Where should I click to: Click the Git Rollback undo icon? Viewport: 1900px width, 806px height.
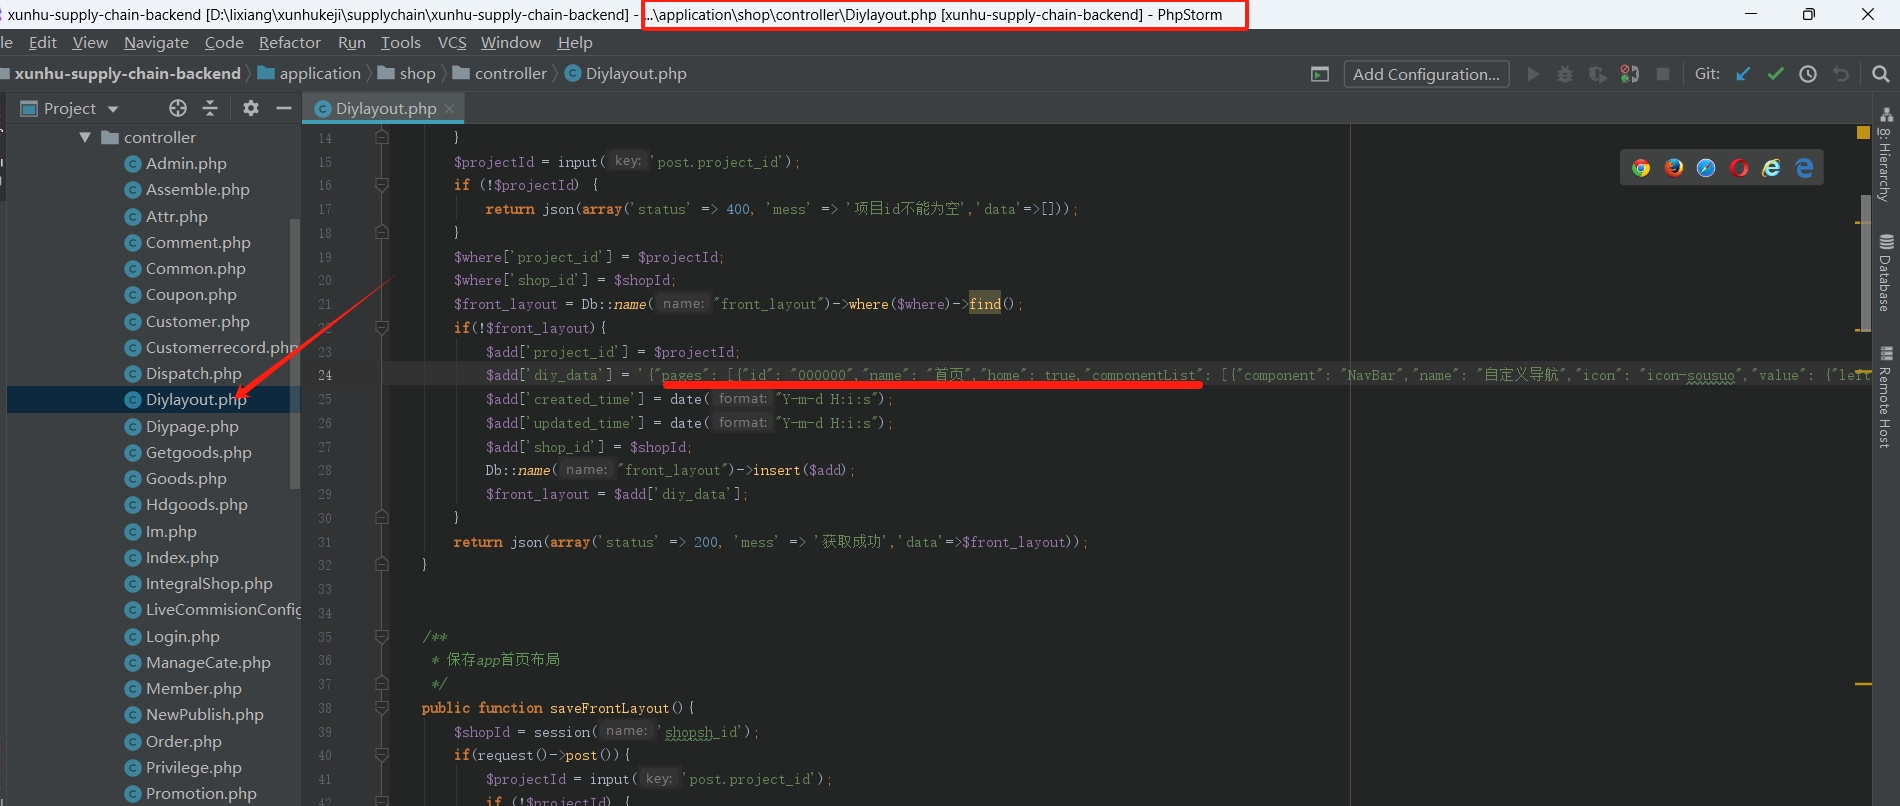[x=1840, y=74]
